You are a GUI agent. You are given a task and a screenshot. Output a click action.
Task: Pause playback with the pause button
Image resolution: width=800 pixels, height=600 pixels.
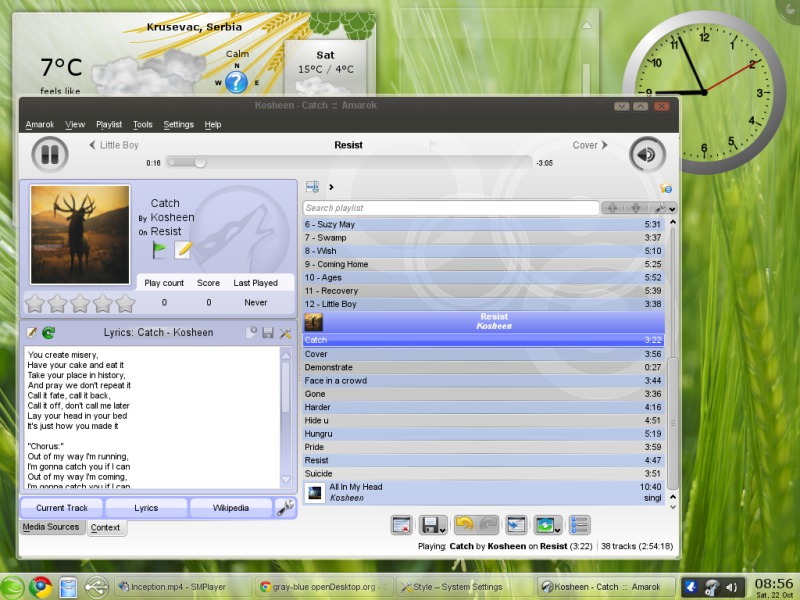50,155
